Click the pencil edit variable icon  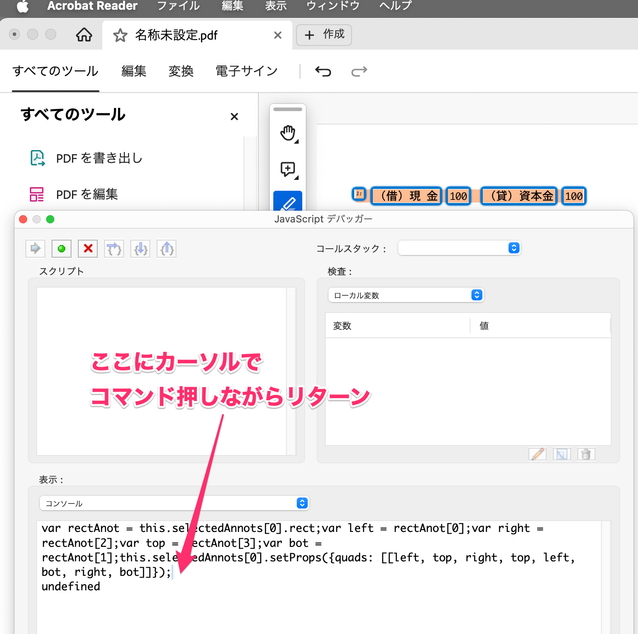click(537, 454)
